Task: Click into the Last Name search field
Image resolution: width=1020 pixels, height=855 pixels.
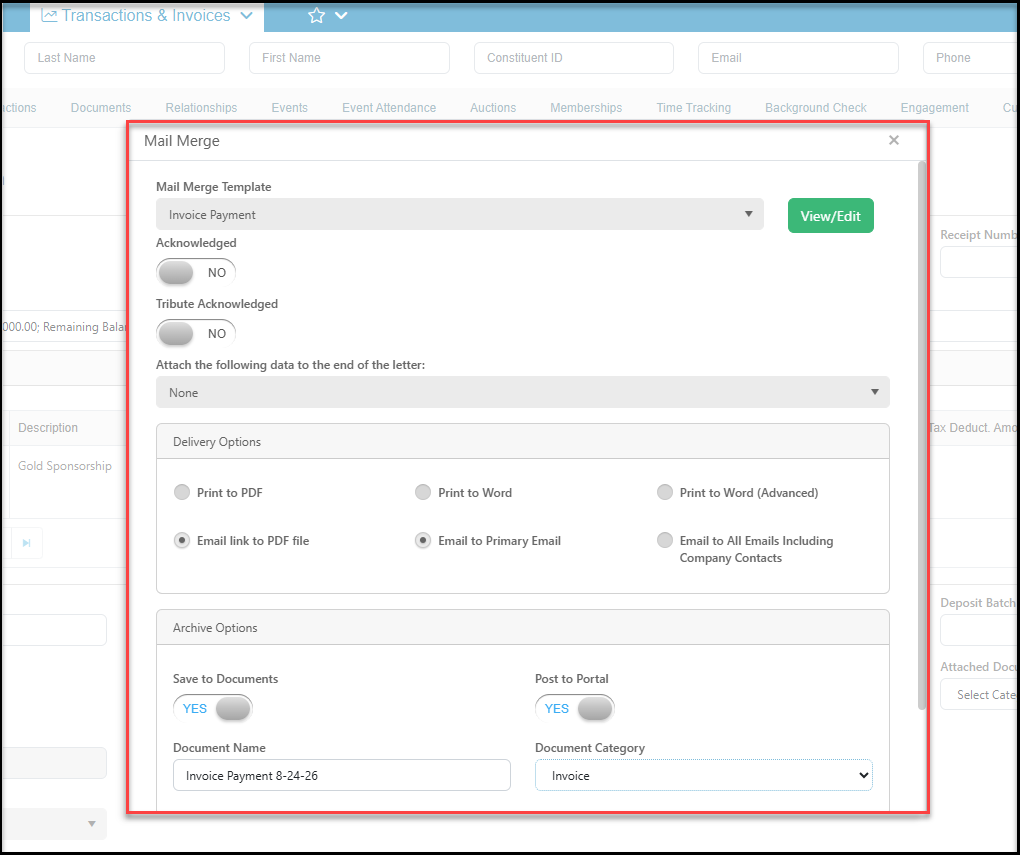Action: tap(124, 58)
